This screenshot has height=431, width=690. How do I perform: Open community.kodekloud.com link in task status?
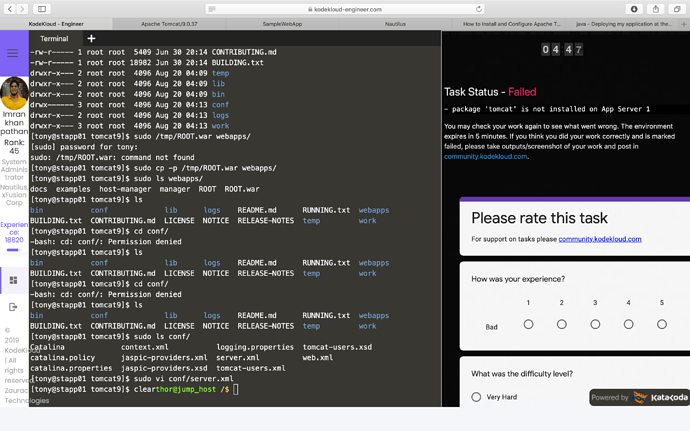(x=485, y=157)
